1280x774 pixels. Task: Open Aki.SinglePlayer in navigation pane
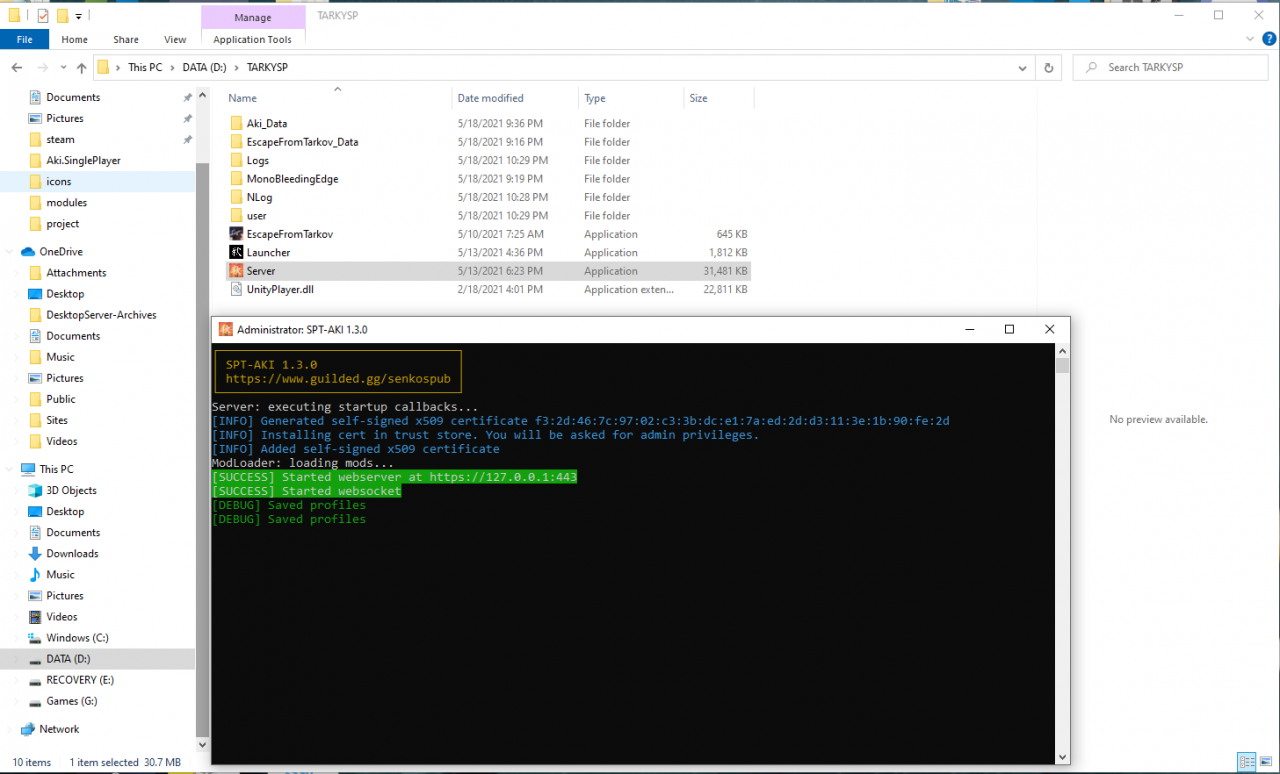(83, 160)
